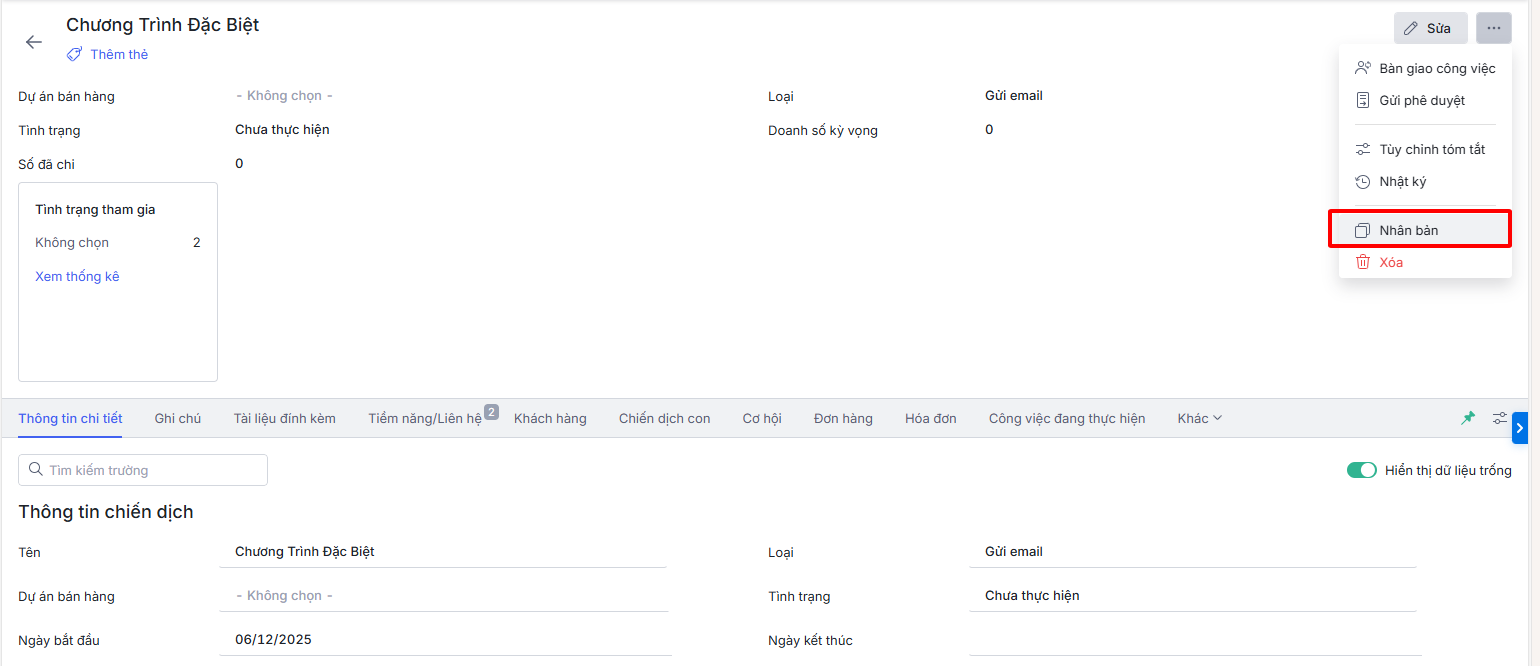Expand the Khác tab dropdown
This screenshot has width=1540, height=666.
coord(1199,418)
